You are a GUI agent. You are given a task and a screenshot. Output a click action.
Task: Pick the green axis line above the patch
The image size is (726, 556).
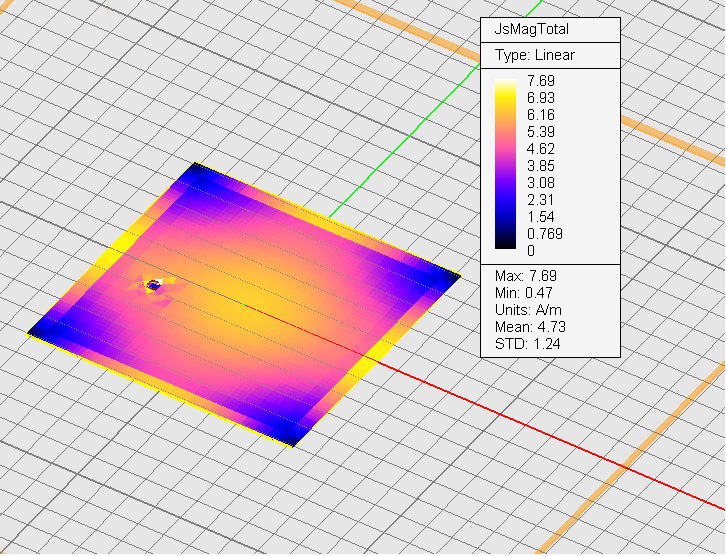pyautogui.click(x=400, y=140)
